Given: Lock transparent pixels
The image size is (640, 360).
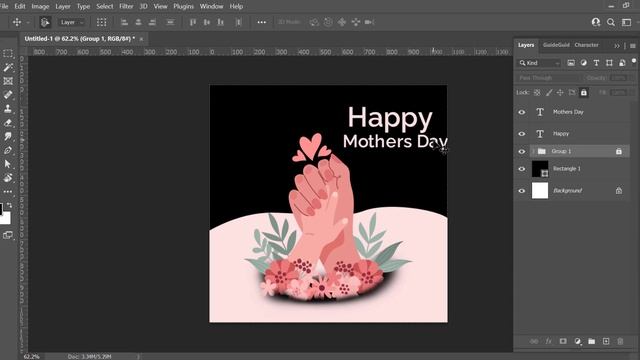Looking at the screenshot, I should click(537, 93).
